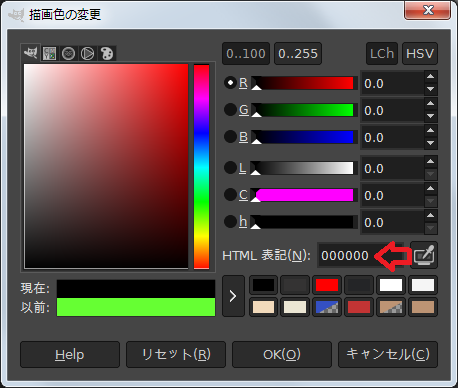Switch to the CMYK selector tab
458x388 pixels.
click(x=49, y=53)
